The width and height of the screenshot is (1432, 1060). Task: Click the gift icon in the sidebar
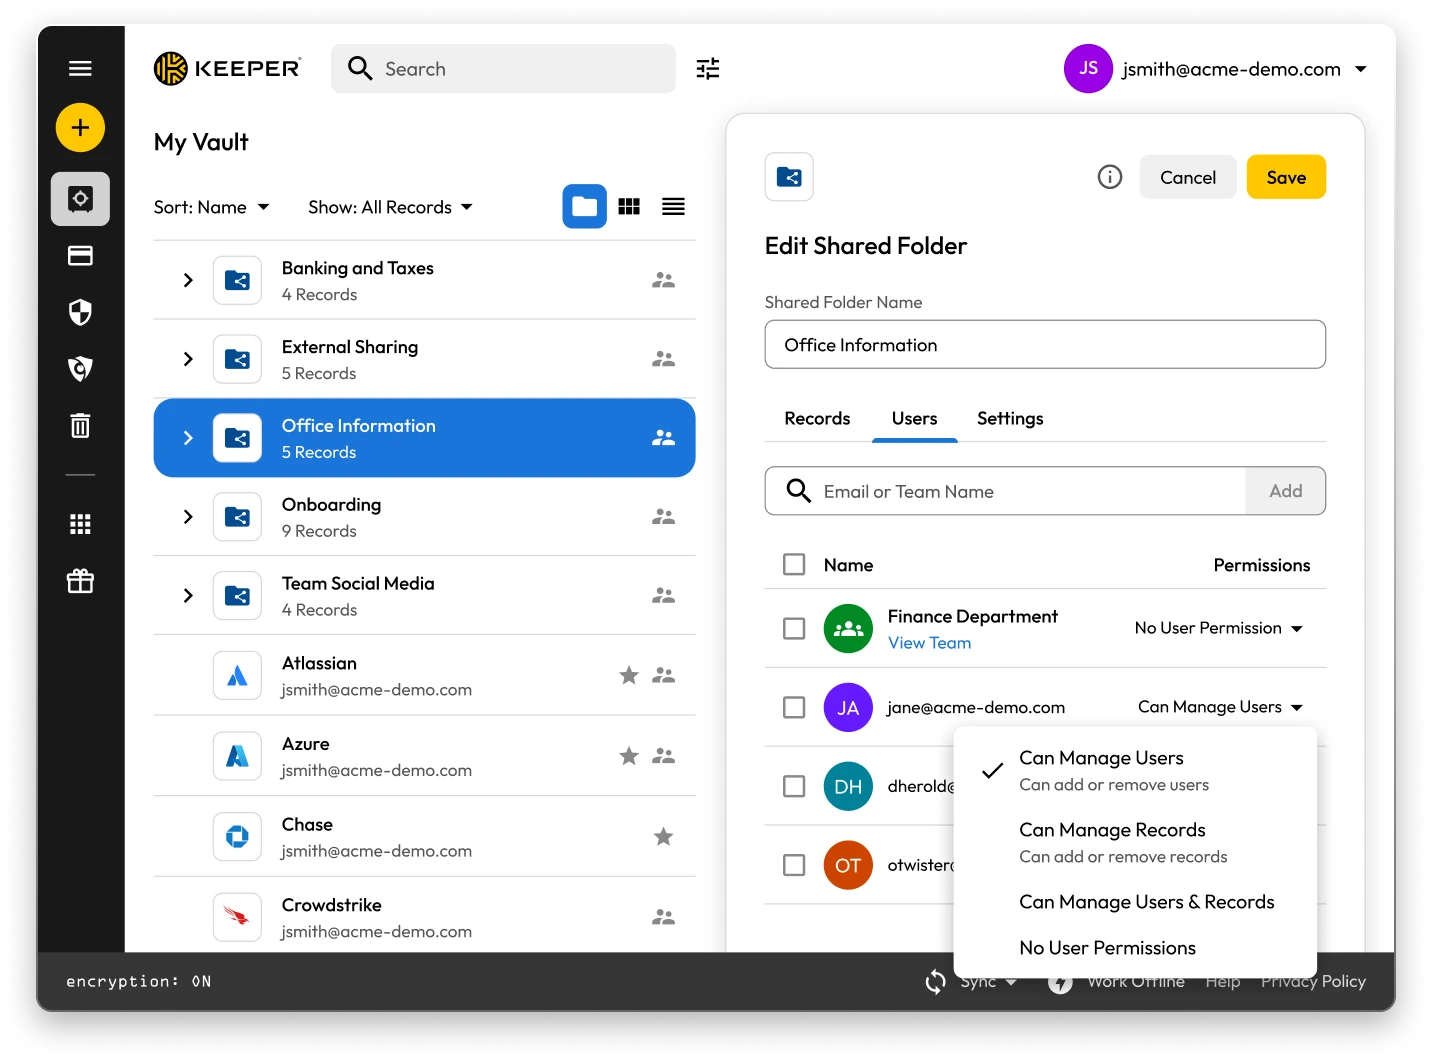coord(80,581)
